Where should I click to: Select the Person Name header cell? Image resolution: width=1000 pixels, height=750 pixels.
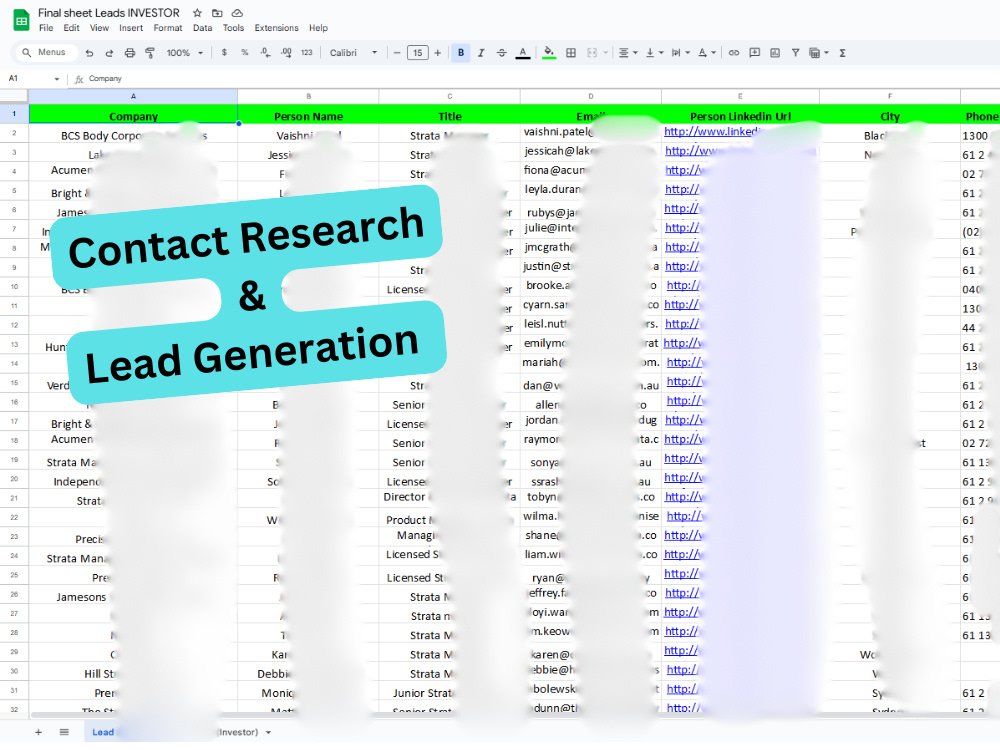coord(309,116)
